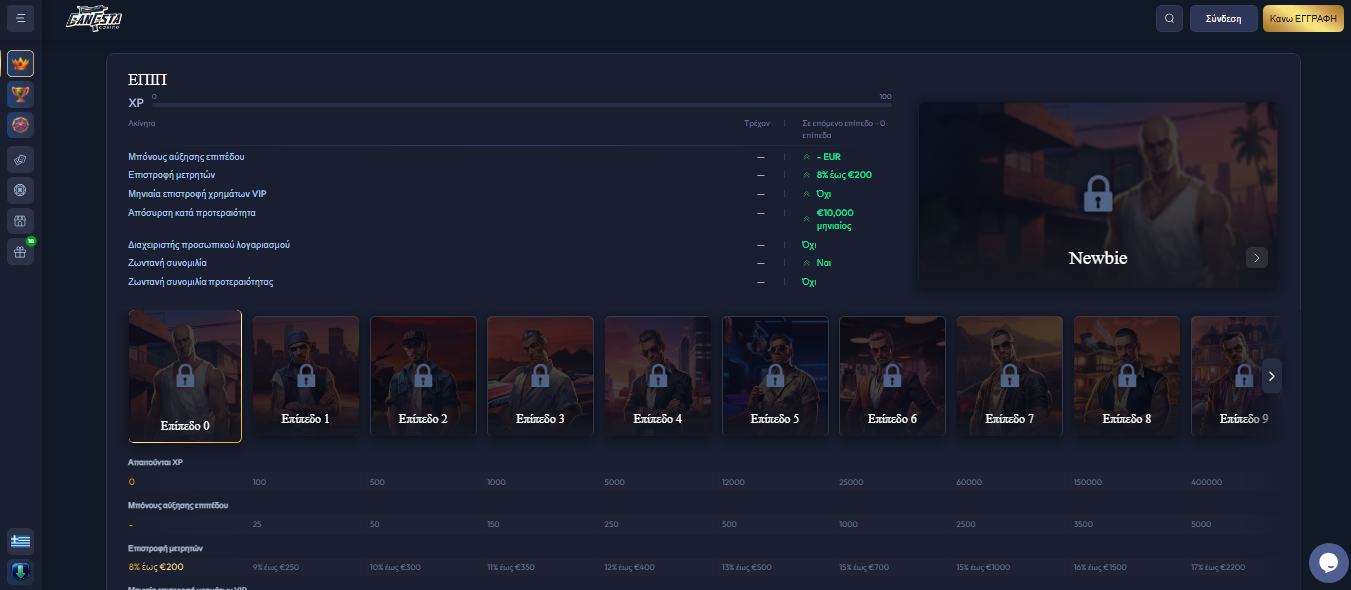Image resolution: width=1351 pixels, height=590 pixels.
Task: Select the Επίπεδο 6 level card
Action: pos(892,376)
